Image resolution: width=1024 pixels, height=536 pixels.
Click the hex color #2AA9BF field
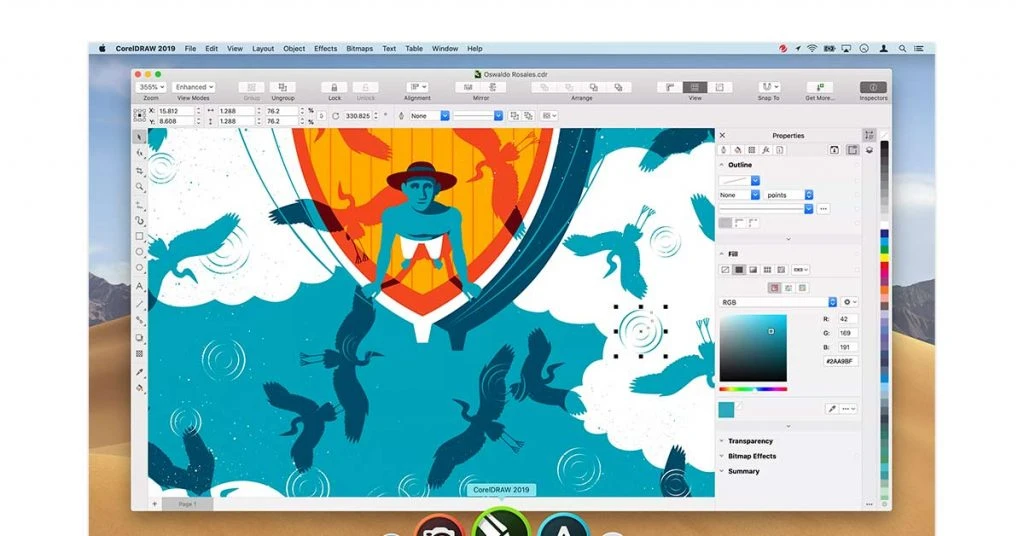pos(840,361)
